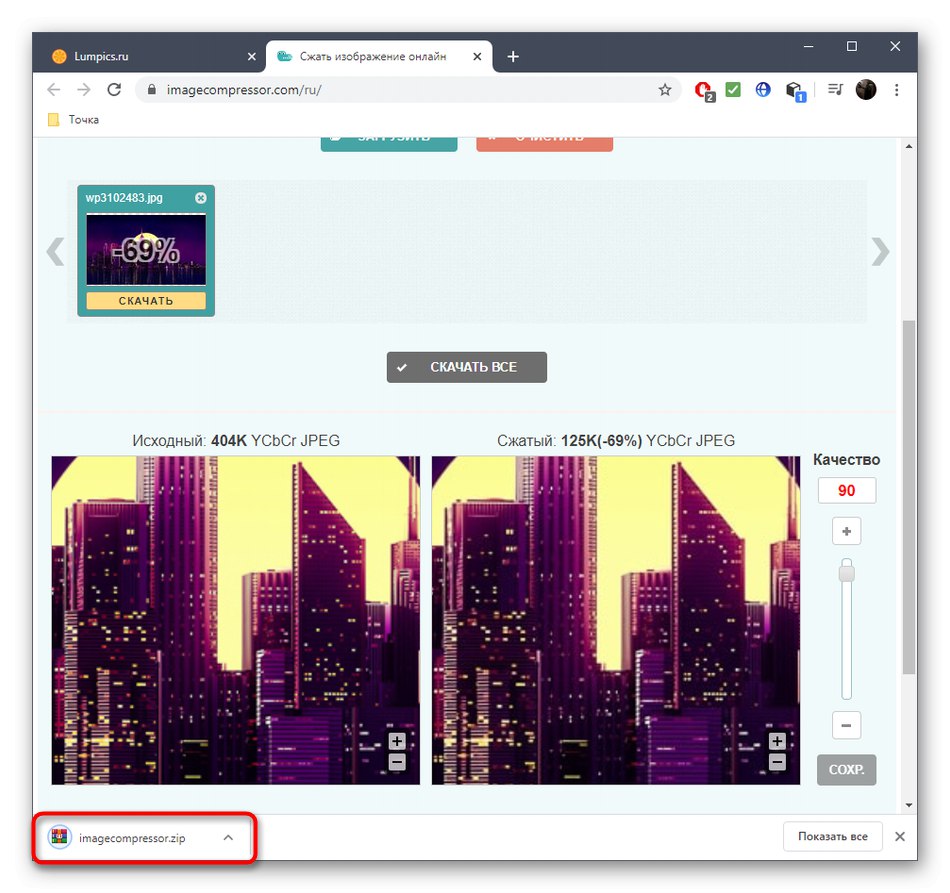This screenshot has height=893, width=950.
Task: Go forward to the next page
Action: tap(84, 90)
